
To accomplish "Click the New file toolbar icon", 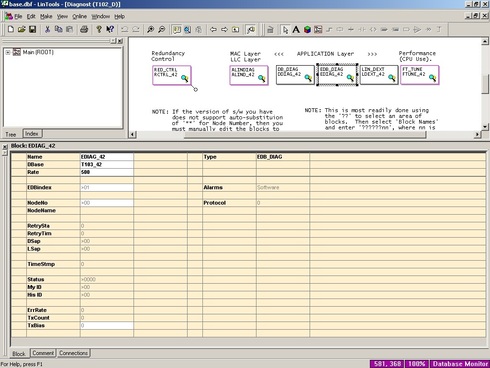I will (11, 29).
